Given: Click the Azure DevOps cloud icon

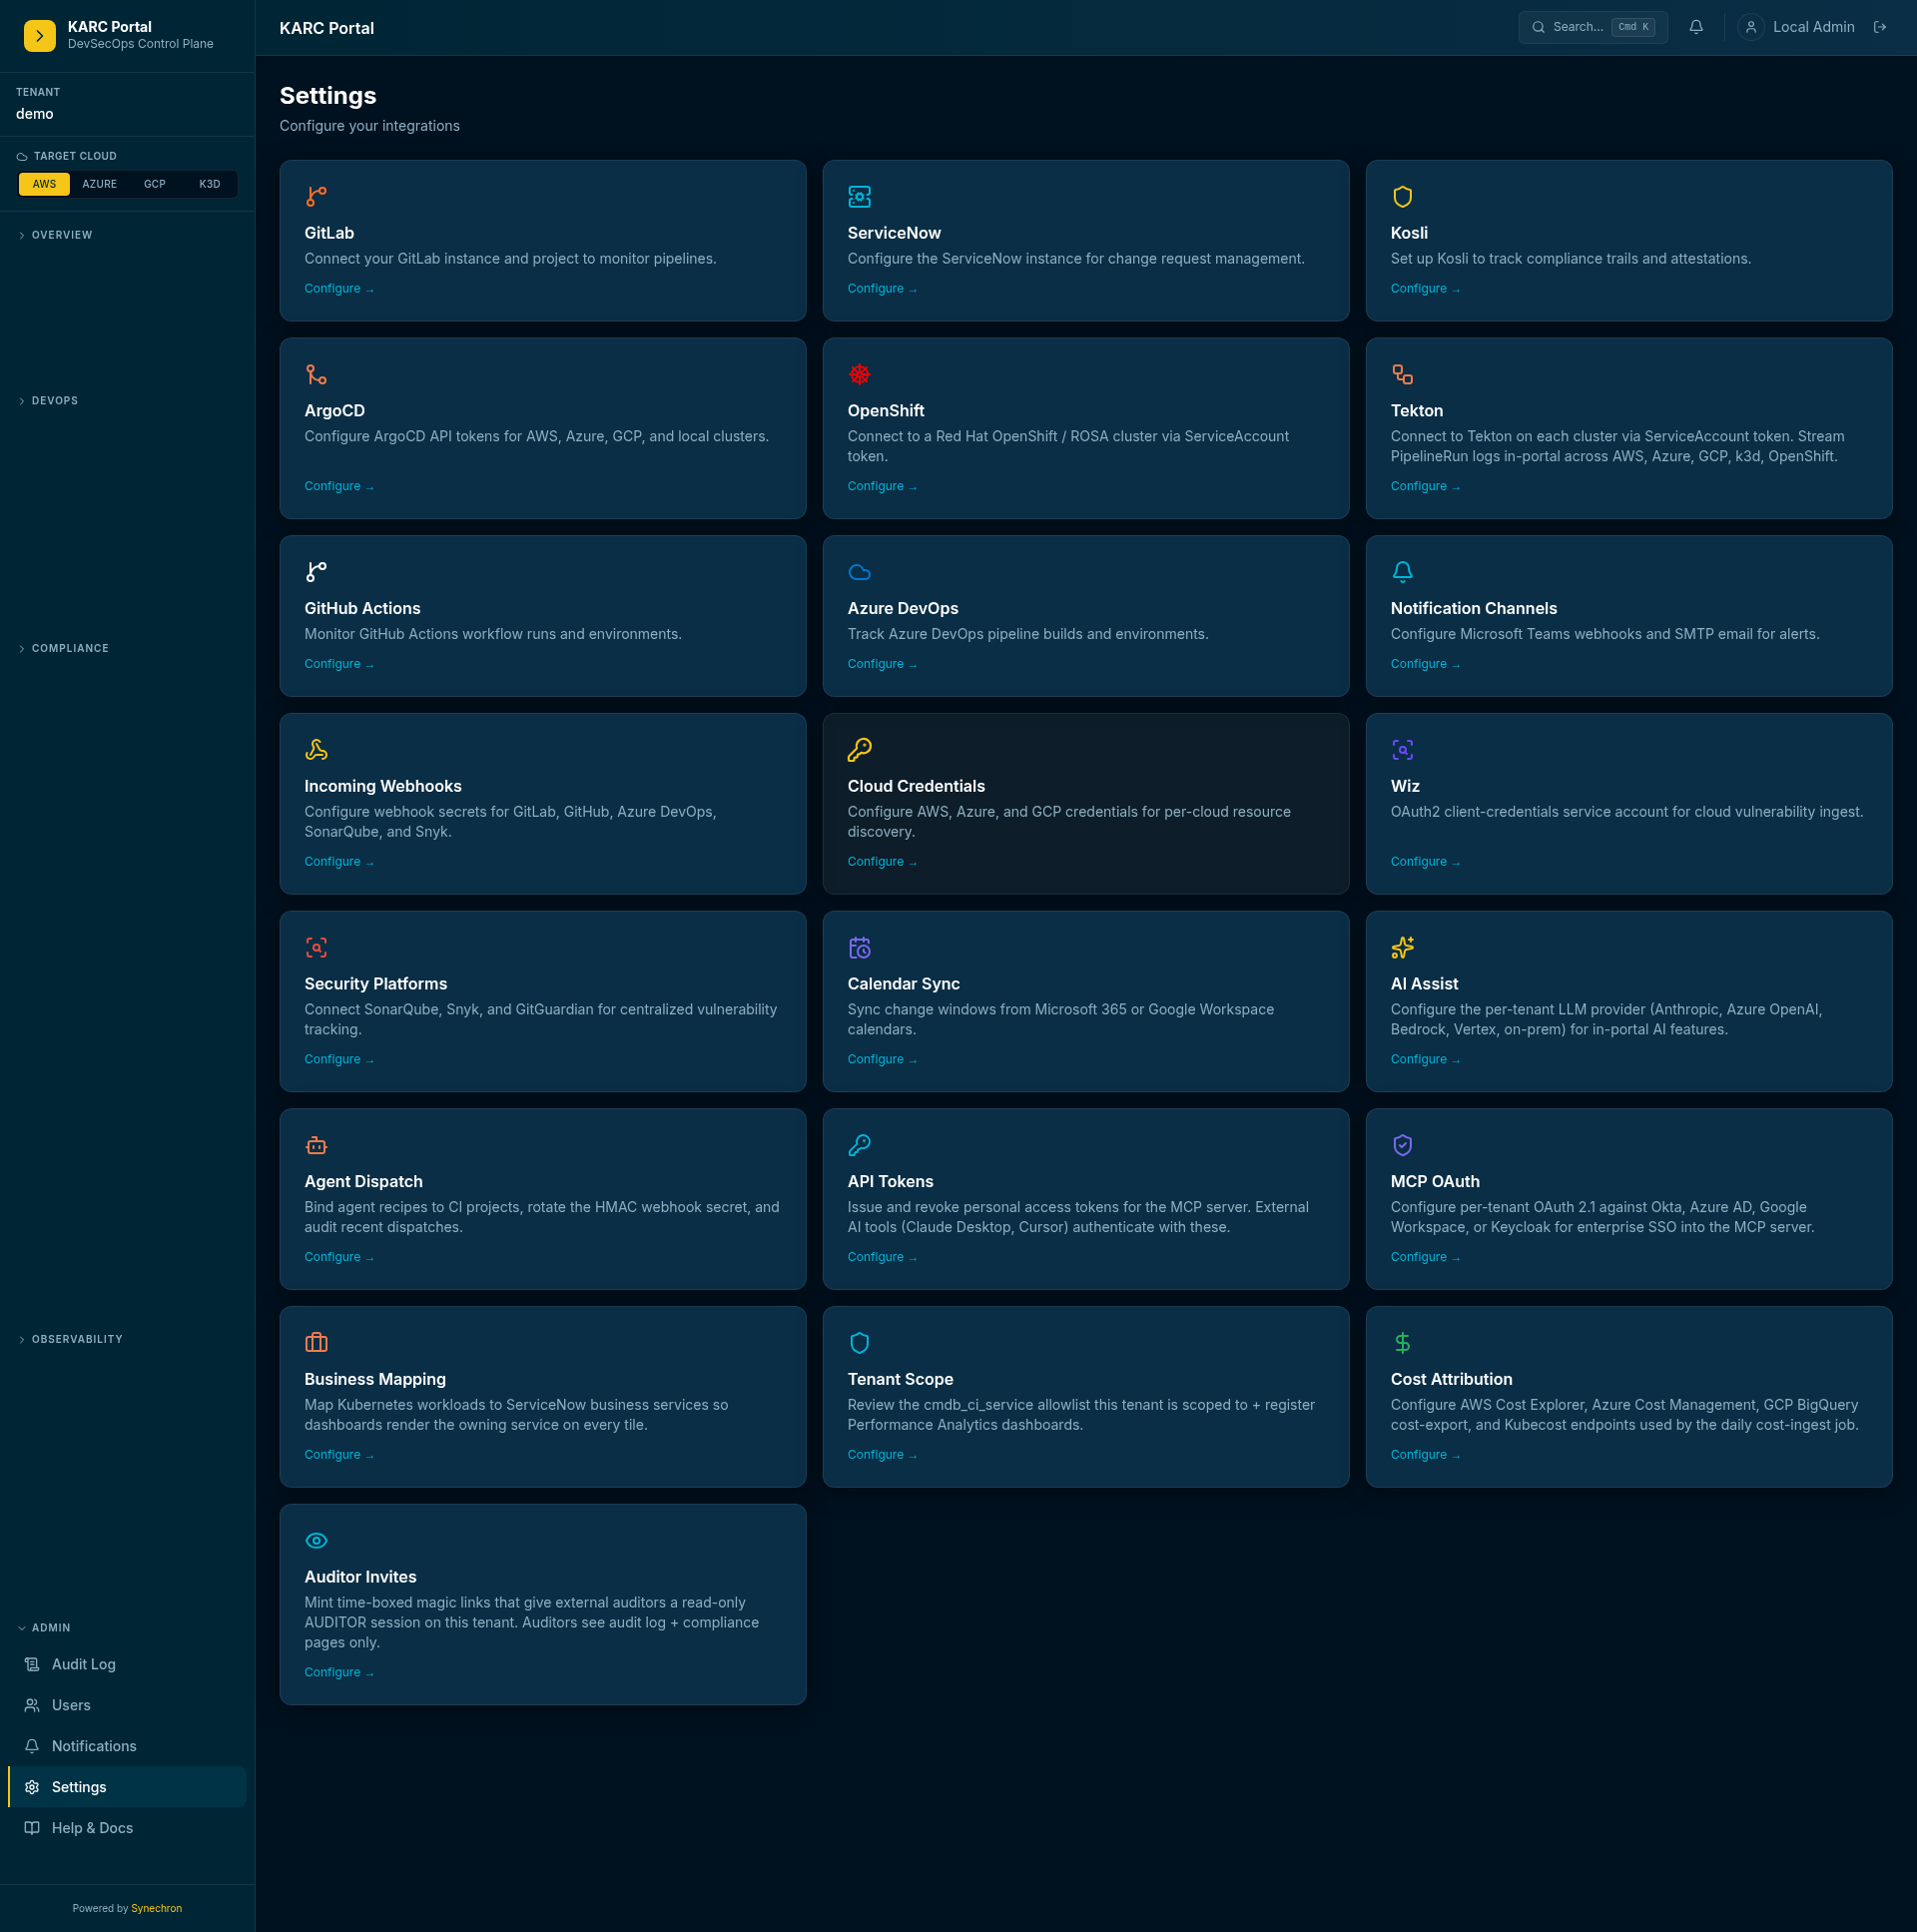Looking at the screenshot, I should pos(859,572).
